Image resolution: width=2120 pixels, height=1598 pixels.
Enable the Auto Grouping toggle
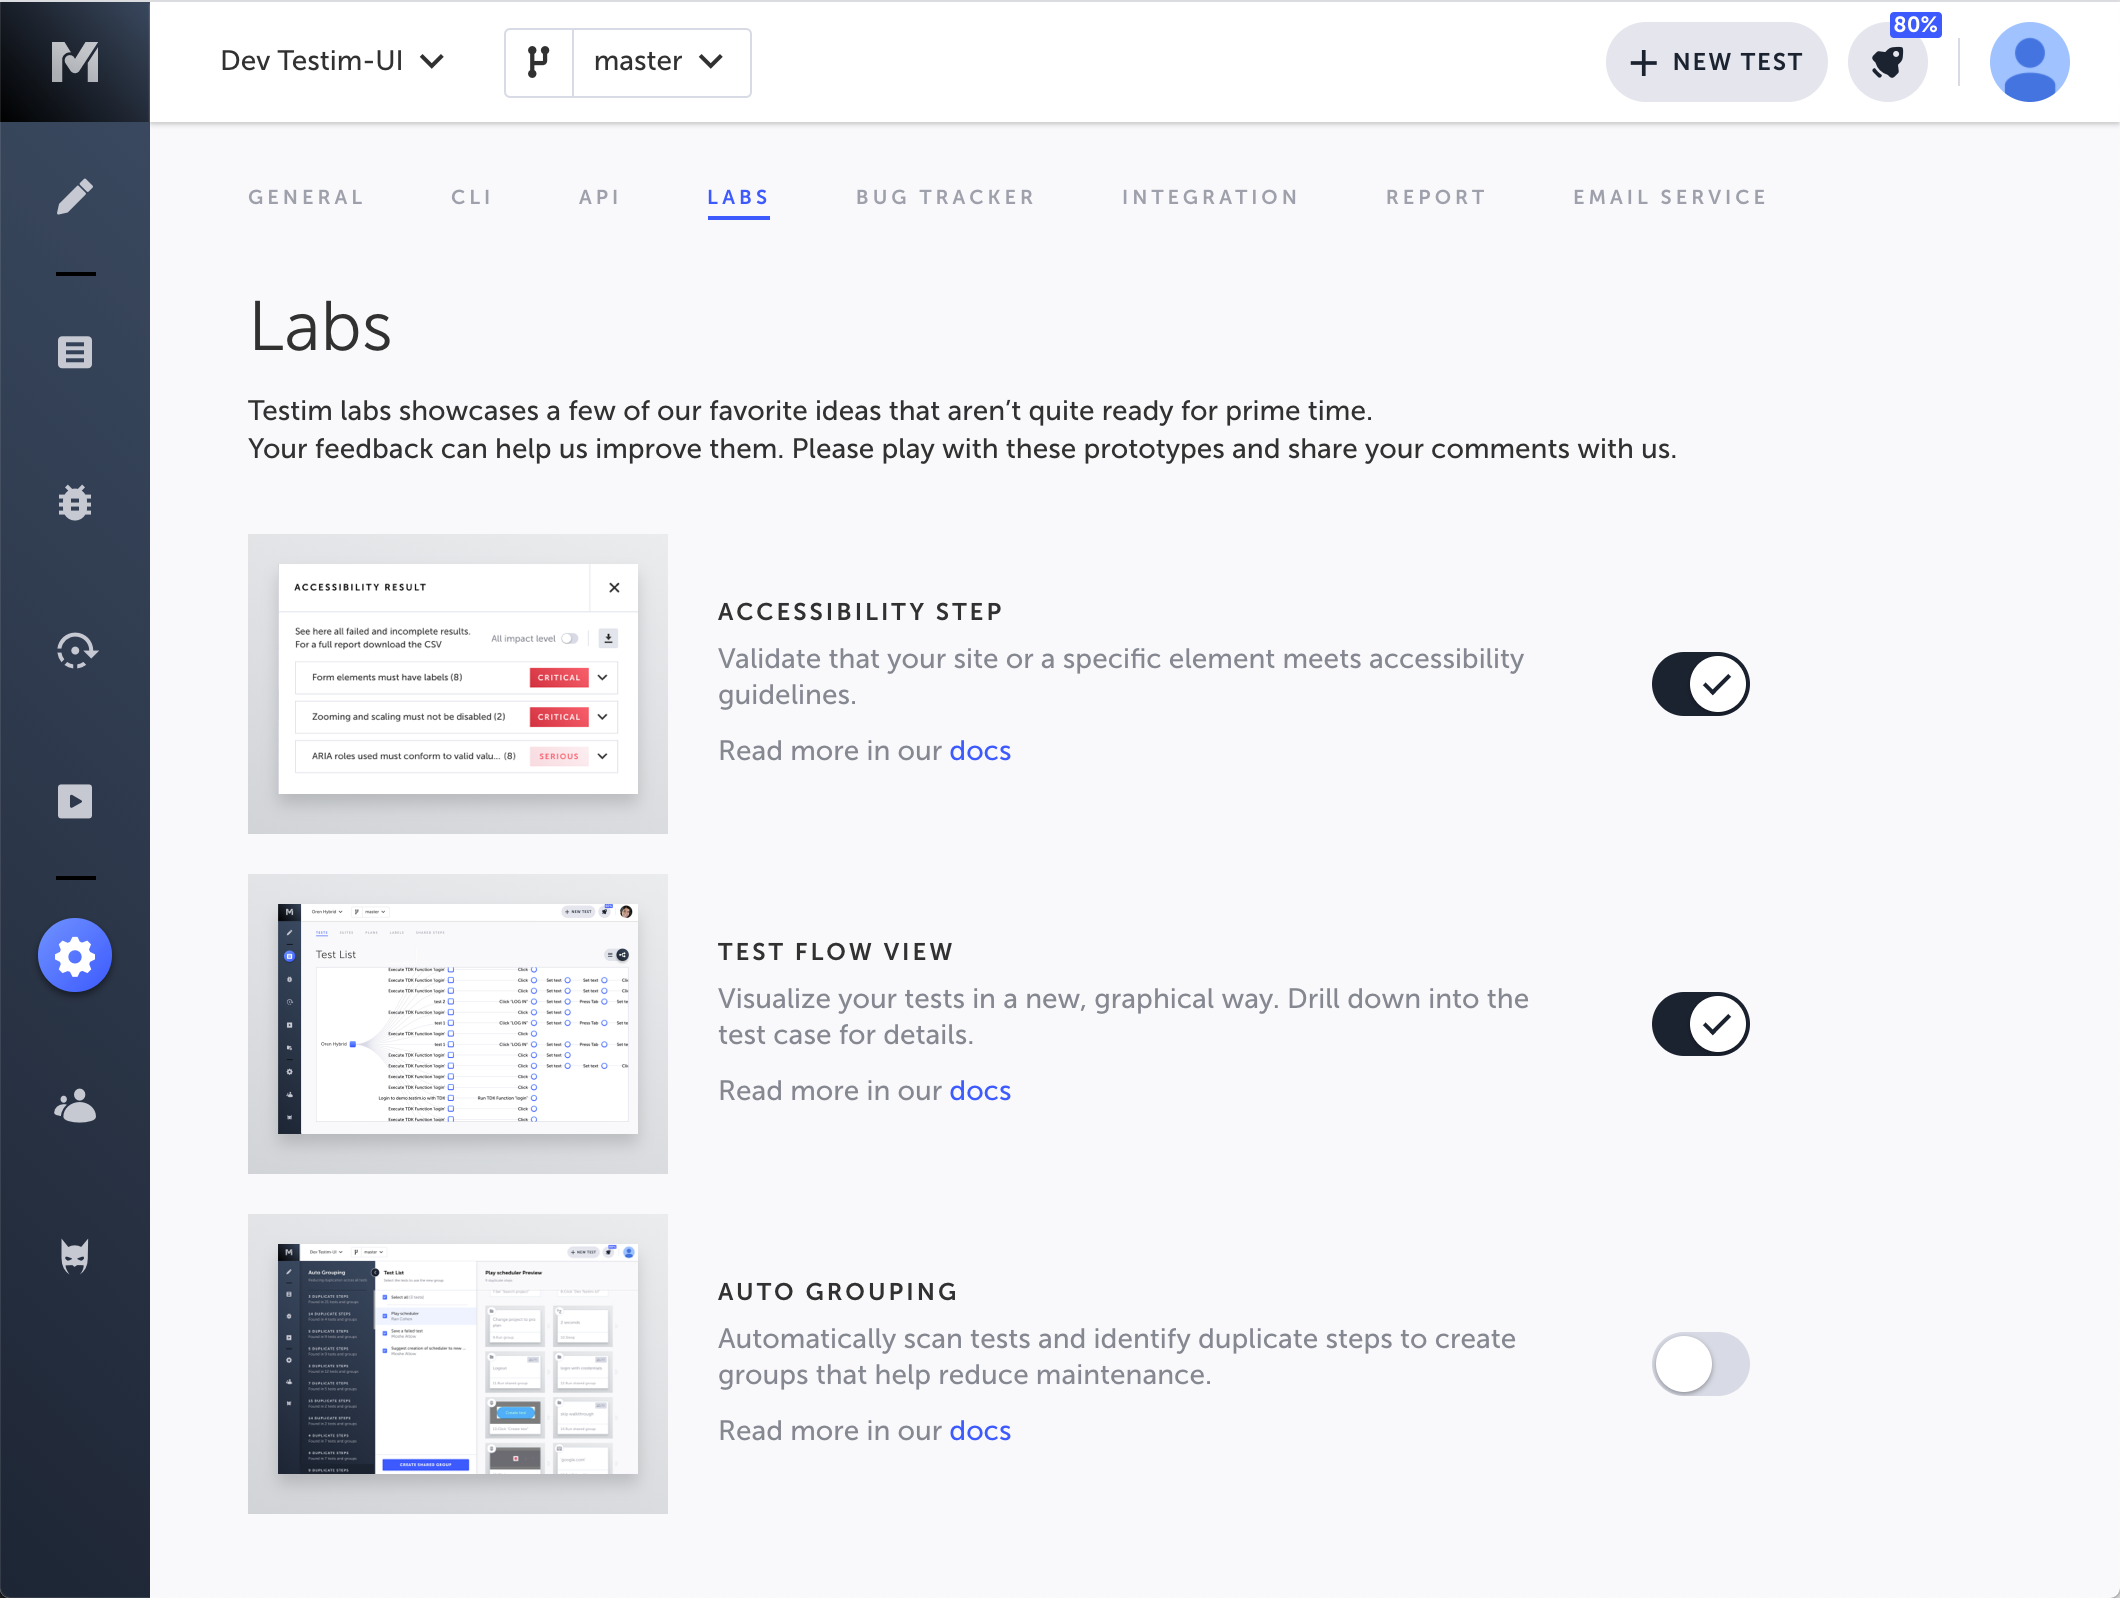pyautogui.click(x=1700, y=1364)
